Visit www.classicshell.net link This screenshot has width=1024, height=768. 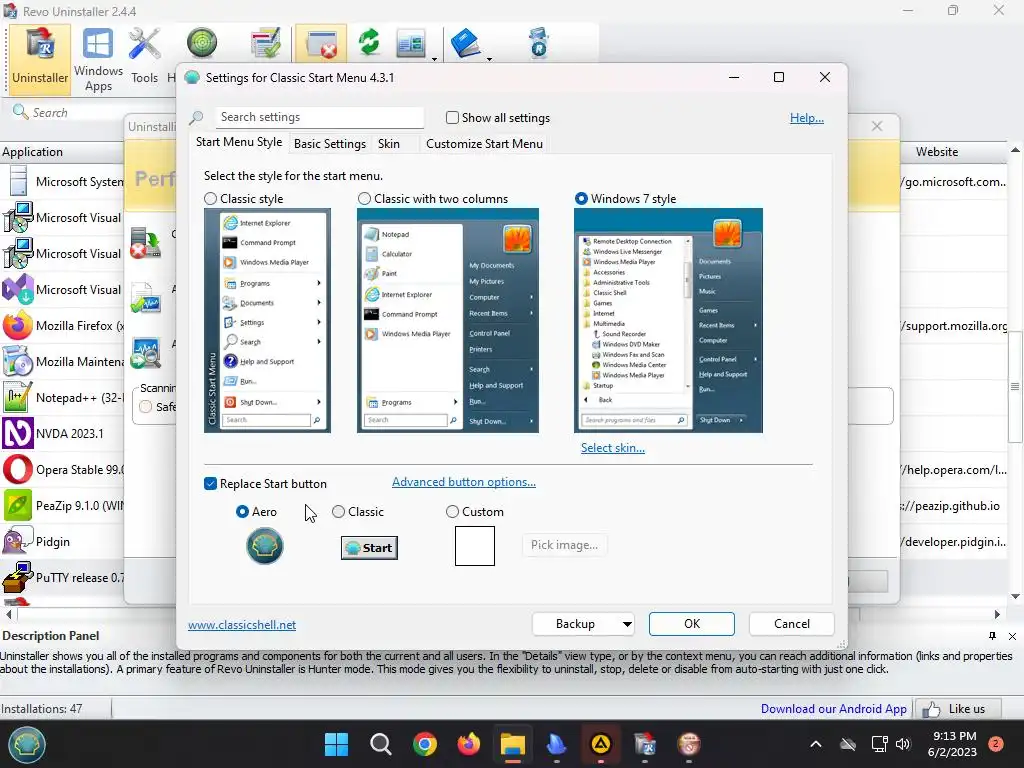242,625
